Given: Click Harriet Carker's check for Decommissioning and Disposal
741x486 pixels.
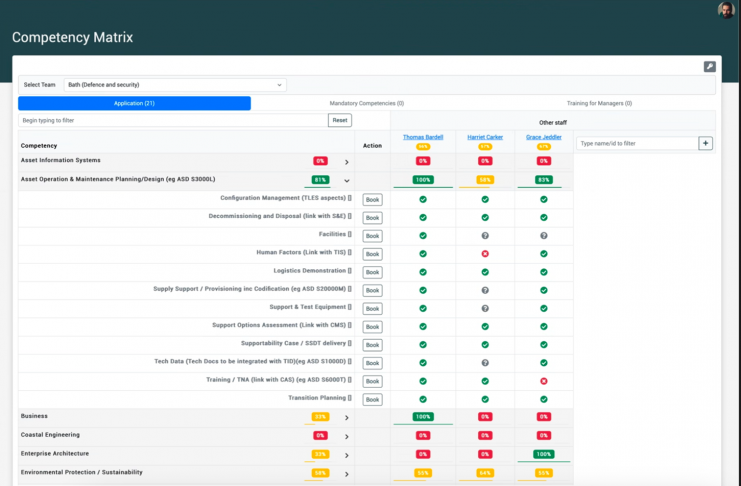Looking at the screenshot, I should pyautogui.click(x=485, y=217).
